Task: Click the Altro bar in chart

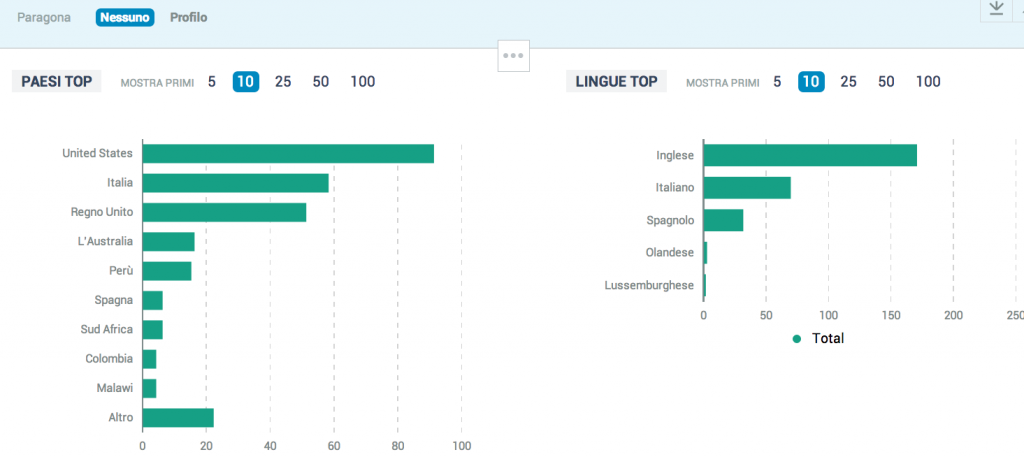Action: point(178,418)
